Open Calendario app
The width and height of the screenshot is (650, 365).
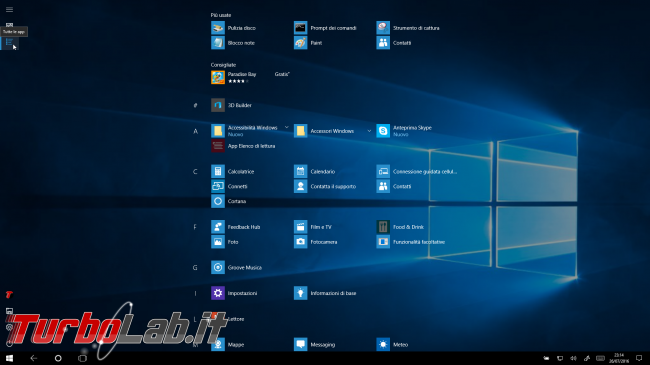coord(315,171)
